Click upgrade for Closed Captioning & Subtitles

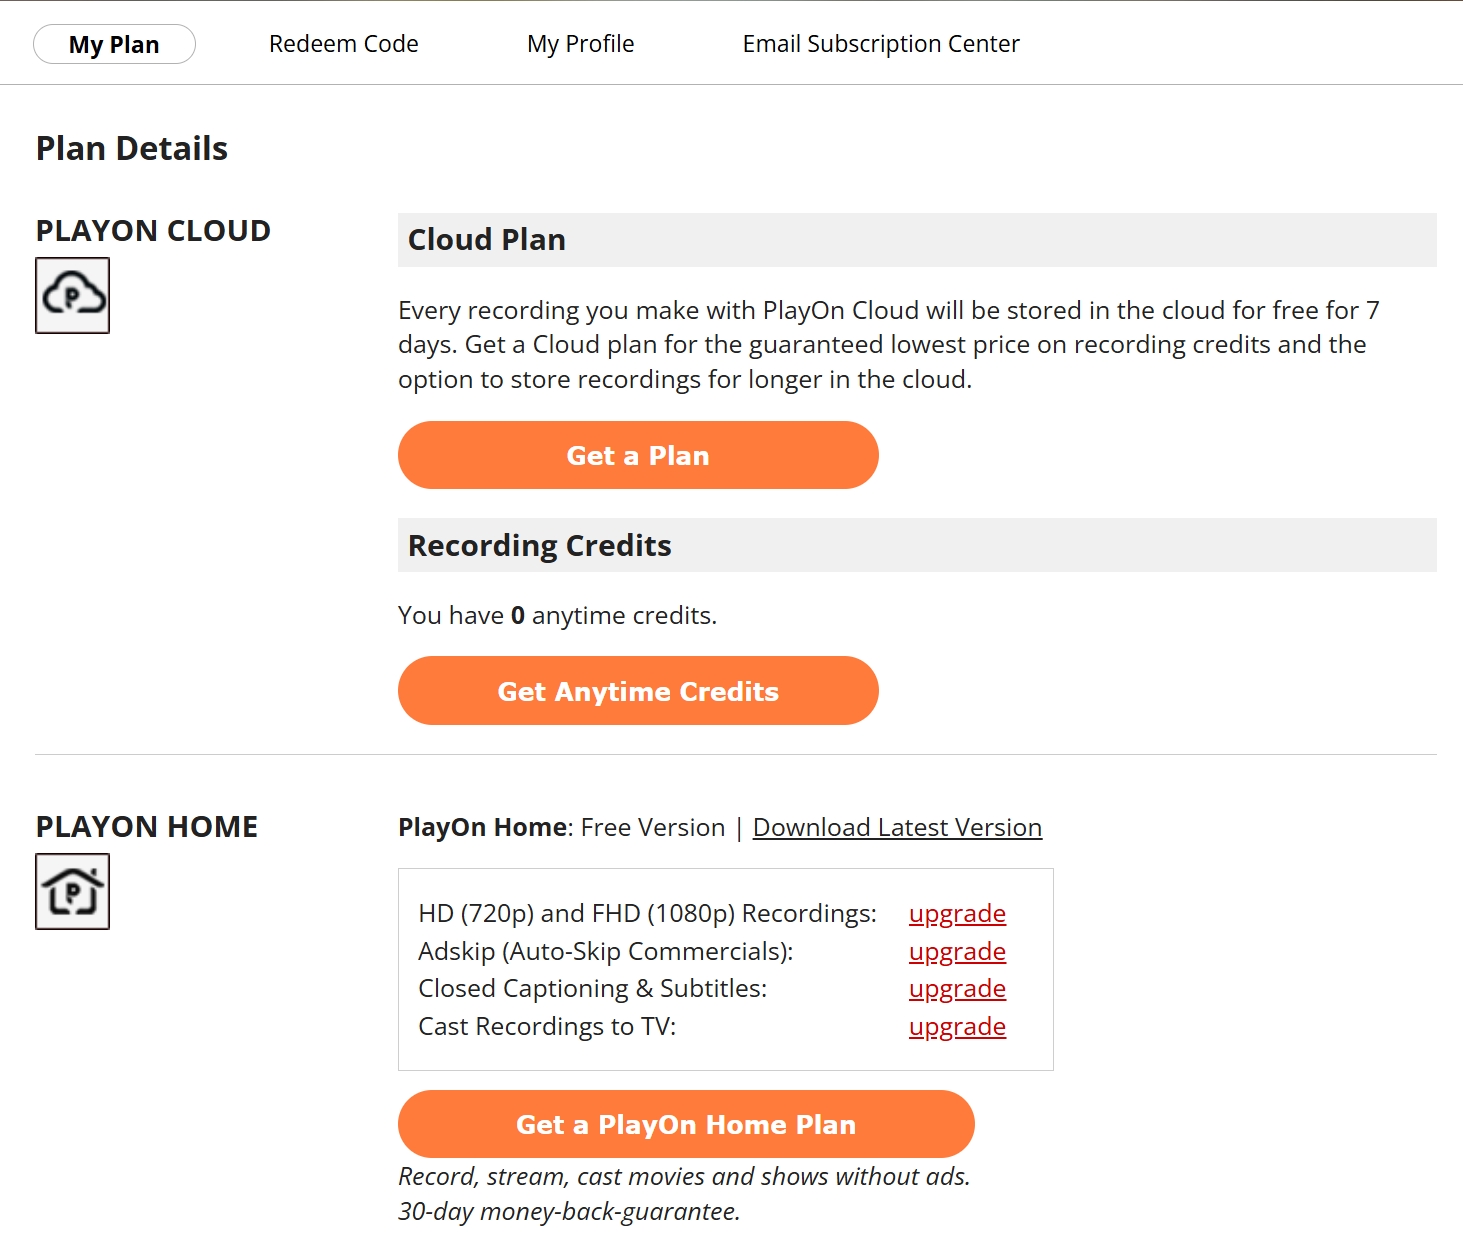pyautogui.click(x=957, y=988)
